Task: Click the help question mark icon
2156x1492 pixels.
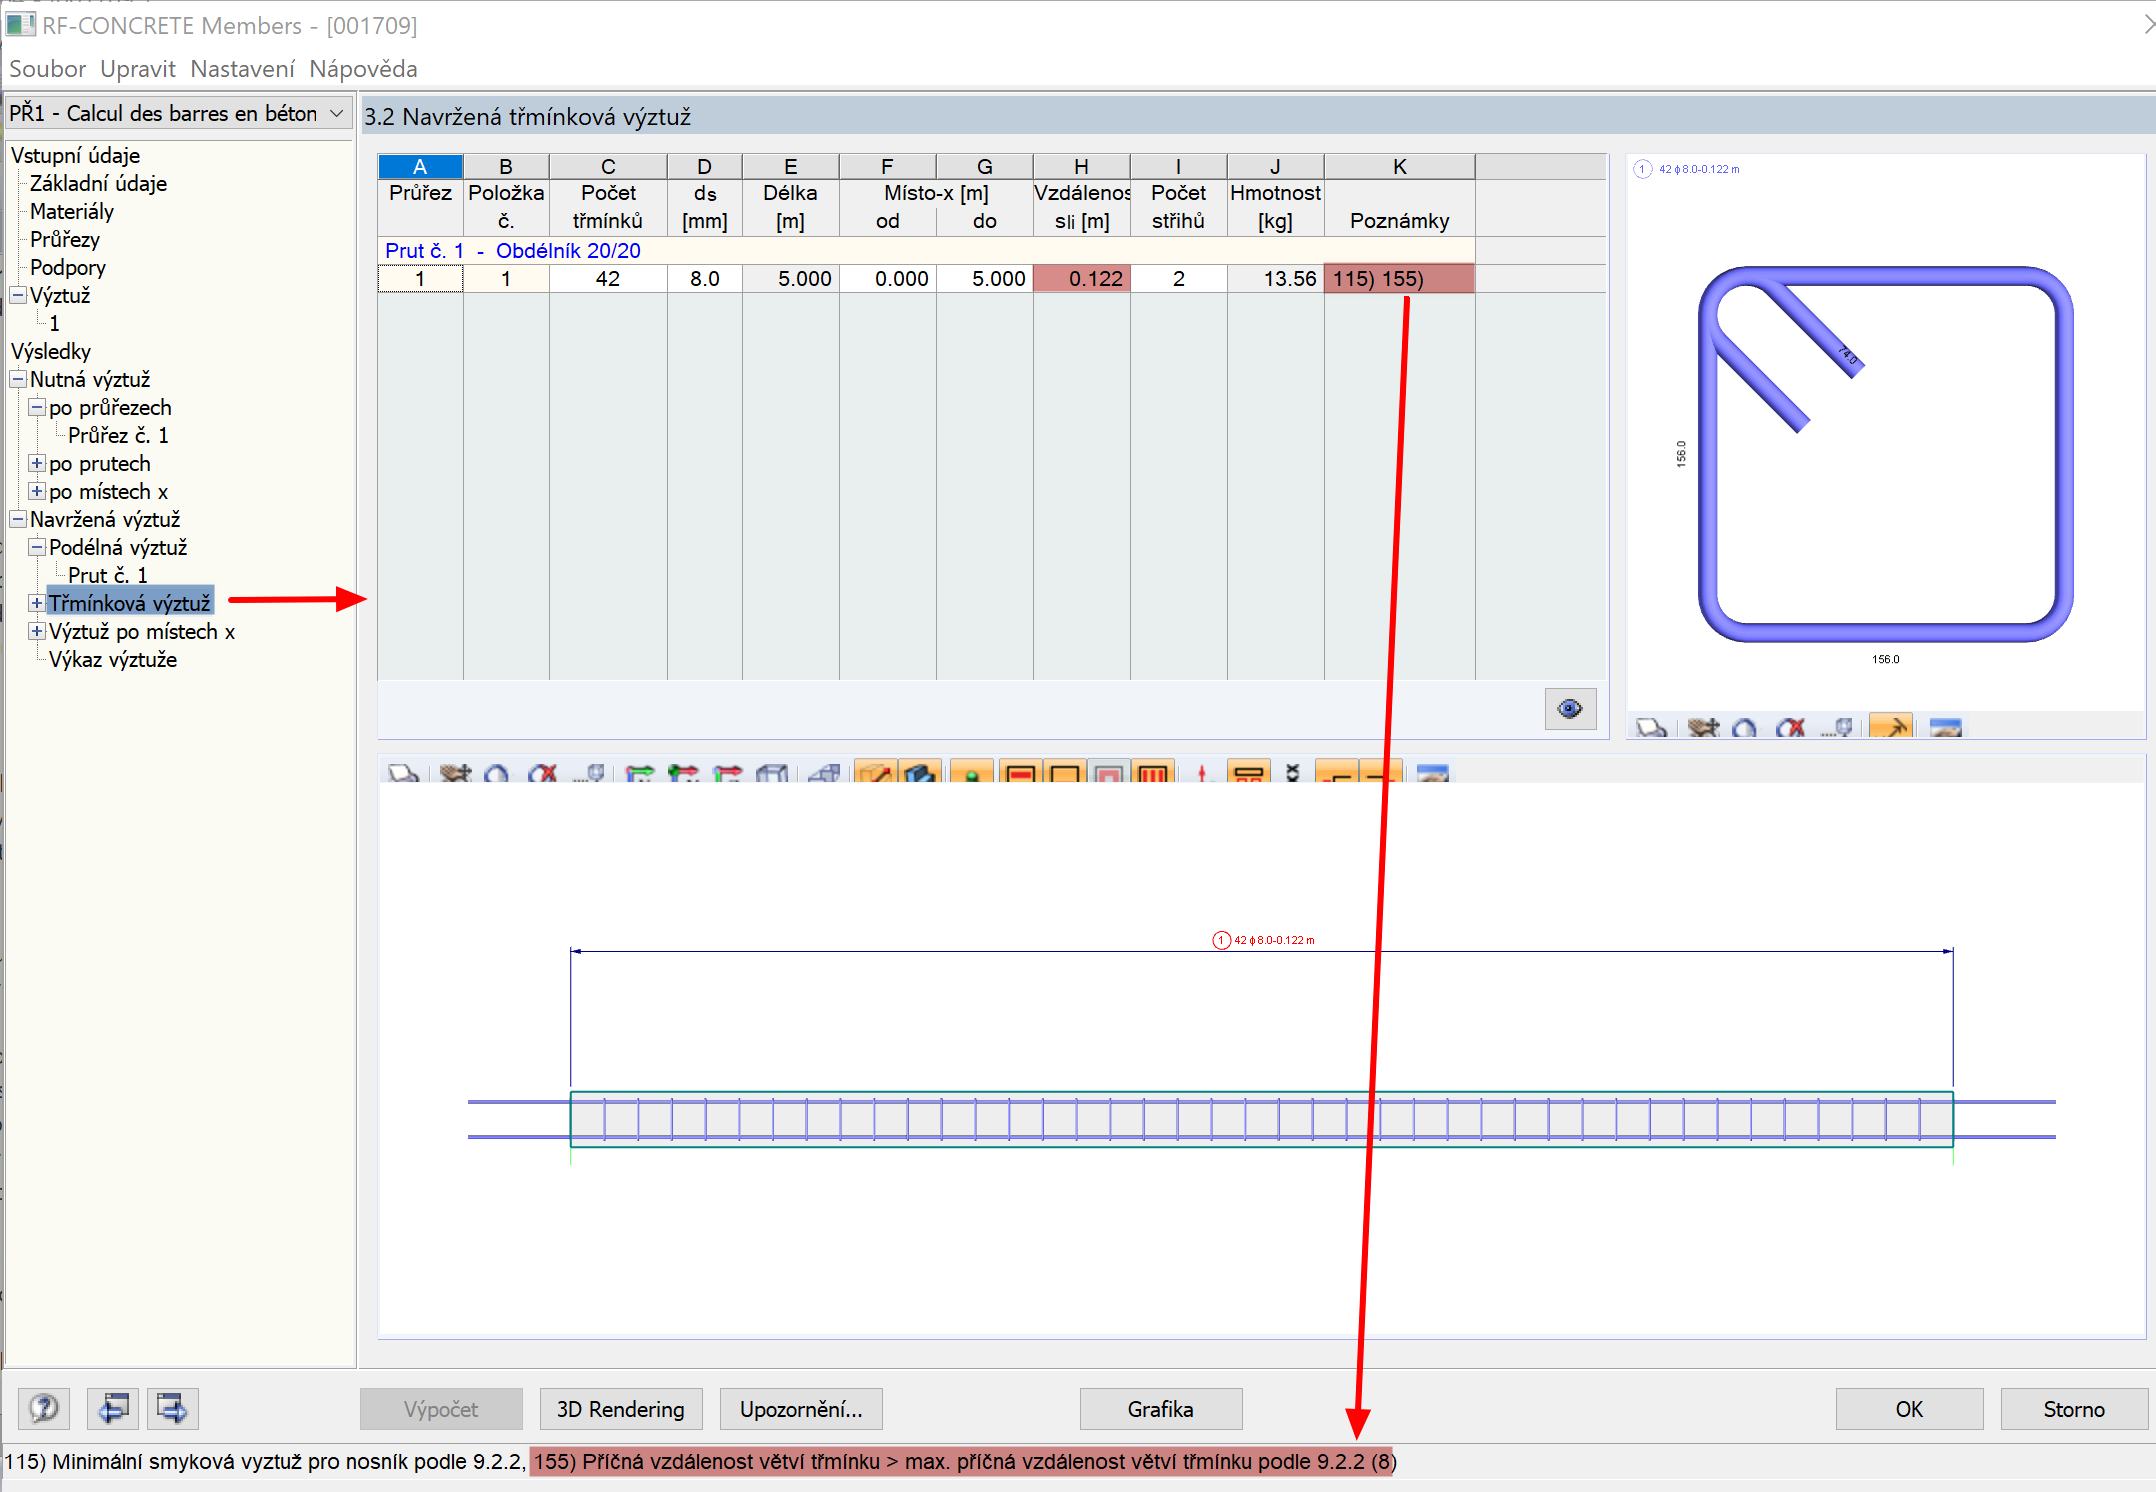Action: (44, 1408)
